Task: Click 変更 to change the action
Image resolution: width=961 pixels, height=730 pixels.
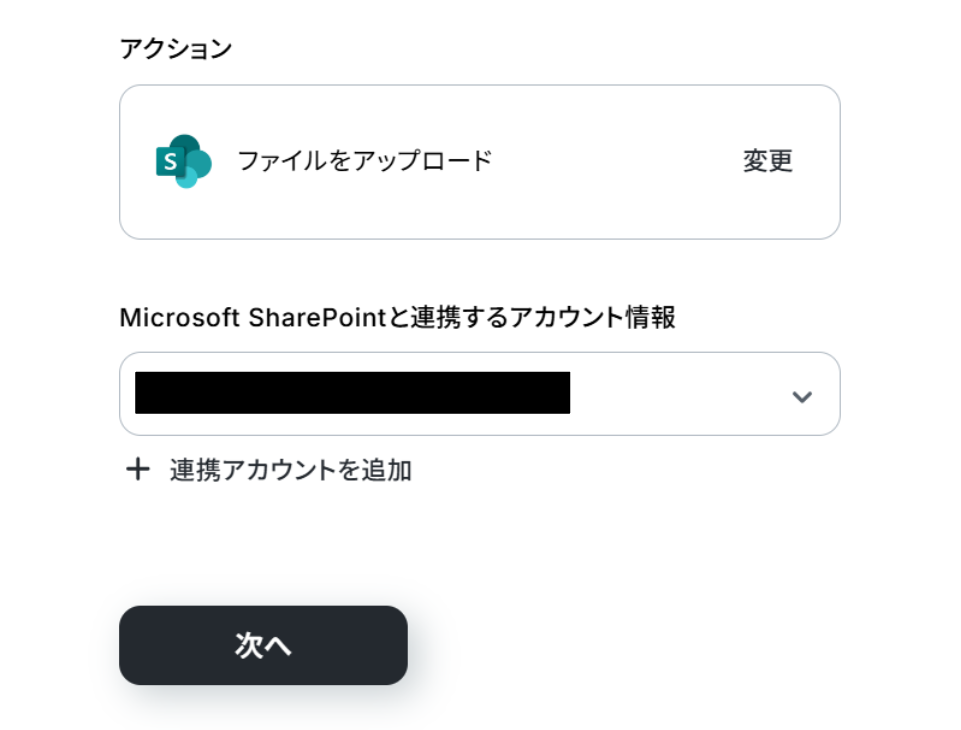Action: click(767, 161)
